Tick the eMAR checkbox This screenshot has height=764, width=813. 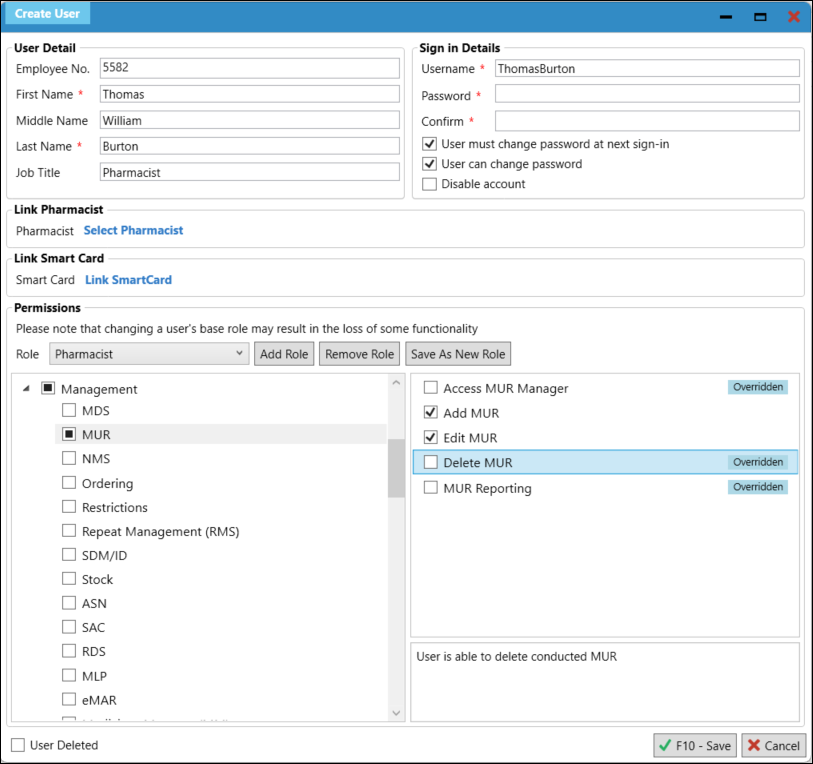(69, 699)
